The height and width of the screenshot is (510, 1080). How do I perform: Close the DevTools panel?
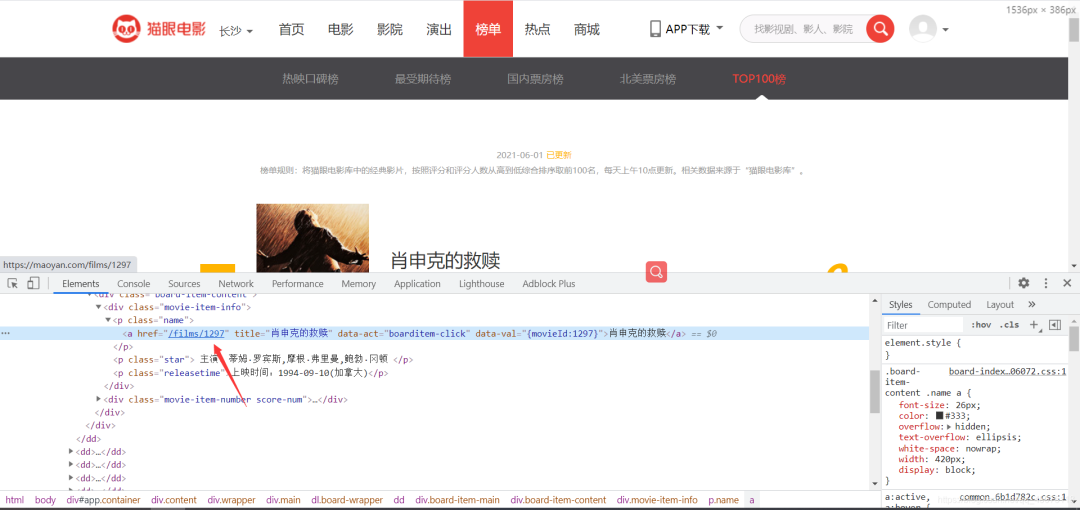coord(1066,284)
